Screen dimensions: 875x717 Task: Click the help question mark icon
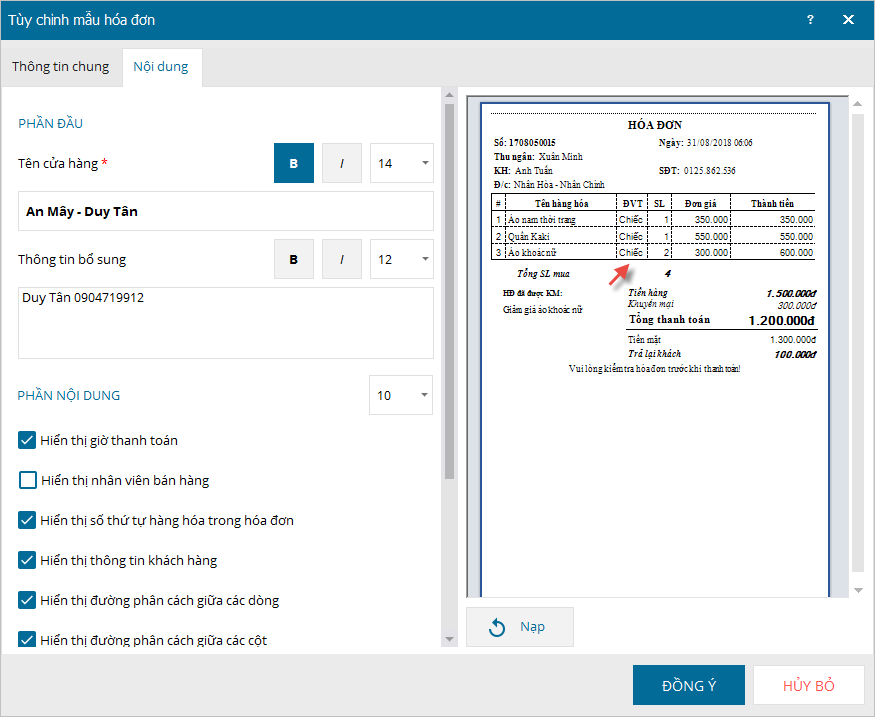(810, 20)
